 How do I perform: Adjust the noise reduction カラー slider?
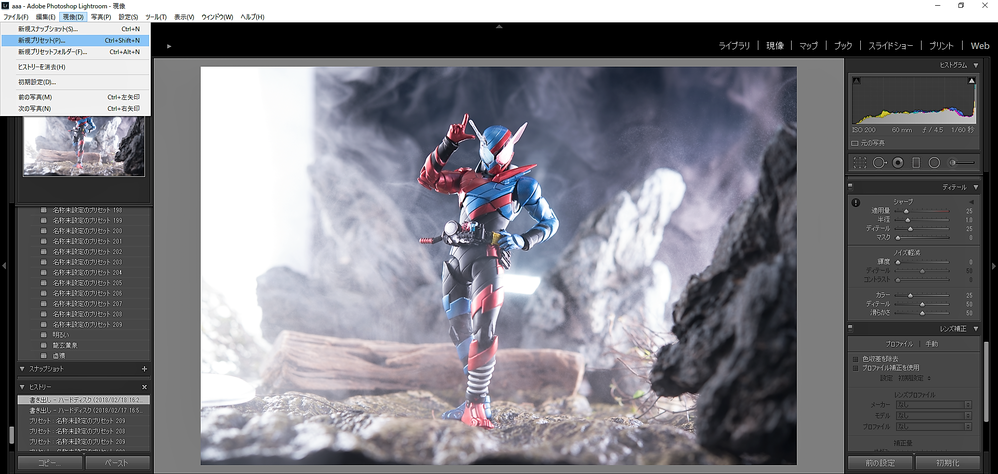[922, 295]
